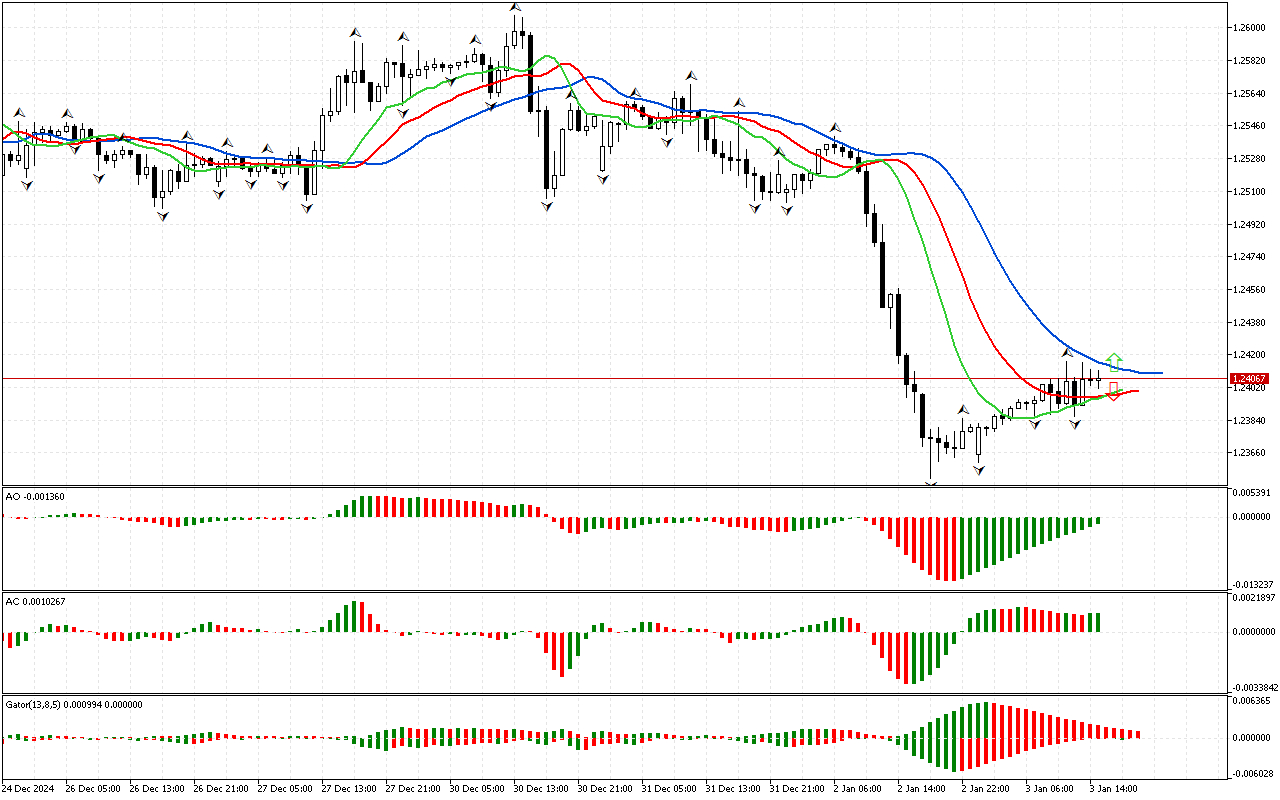The height and width of the screenshot is (800, 1280).
Task: Click the AO scale minimum value -0.013237
Action: (x=1252, y=585)
